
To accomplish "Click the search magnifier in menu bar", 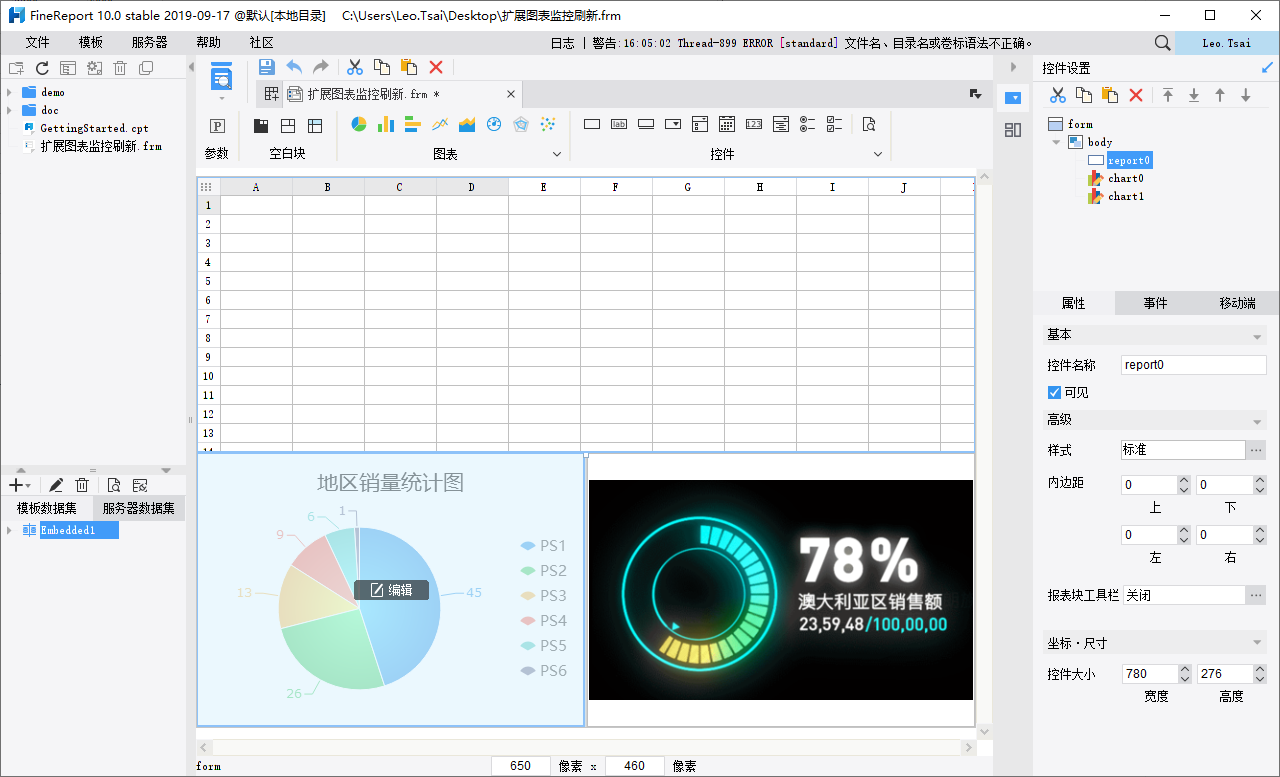I will click(1162, 43).
